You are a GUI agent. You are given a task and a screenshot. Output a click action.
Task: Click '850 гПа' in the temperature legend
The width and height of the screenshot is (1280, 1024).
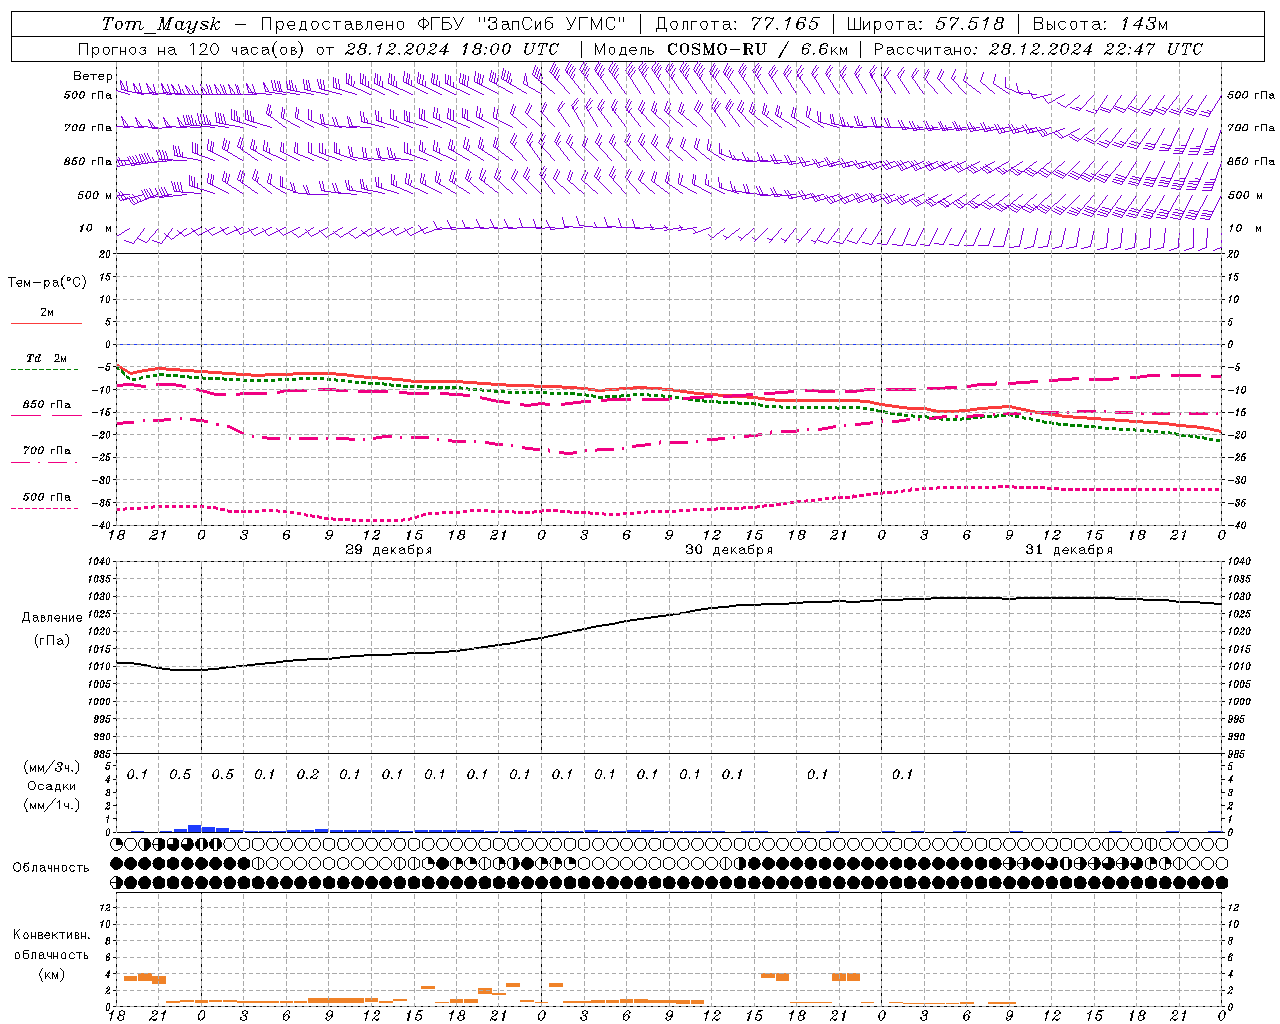[x=47, y=404]
